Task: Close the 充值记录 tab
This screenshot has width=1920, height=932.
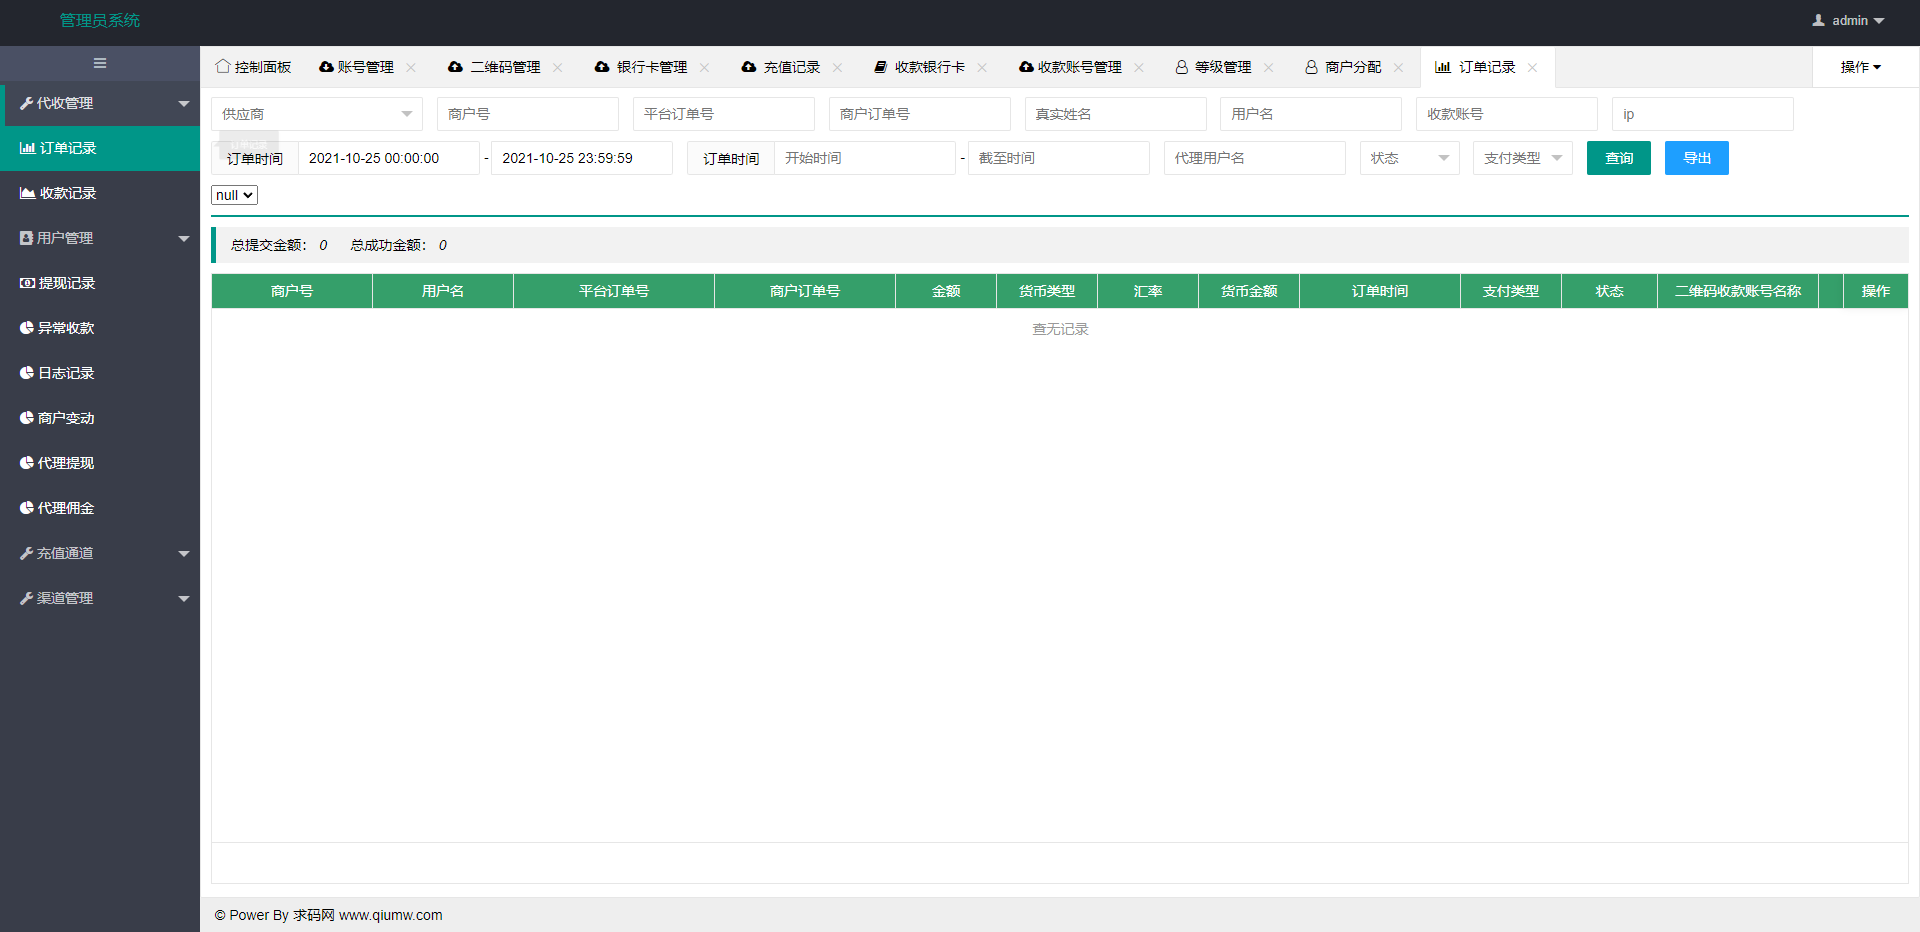Action: tap(838, 67)
